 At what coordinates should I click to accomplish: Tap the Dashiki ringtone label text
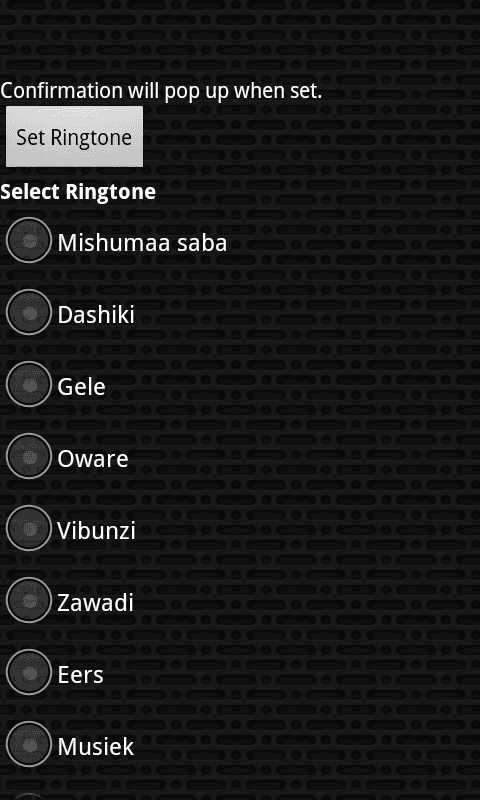(x=96, y=315)
